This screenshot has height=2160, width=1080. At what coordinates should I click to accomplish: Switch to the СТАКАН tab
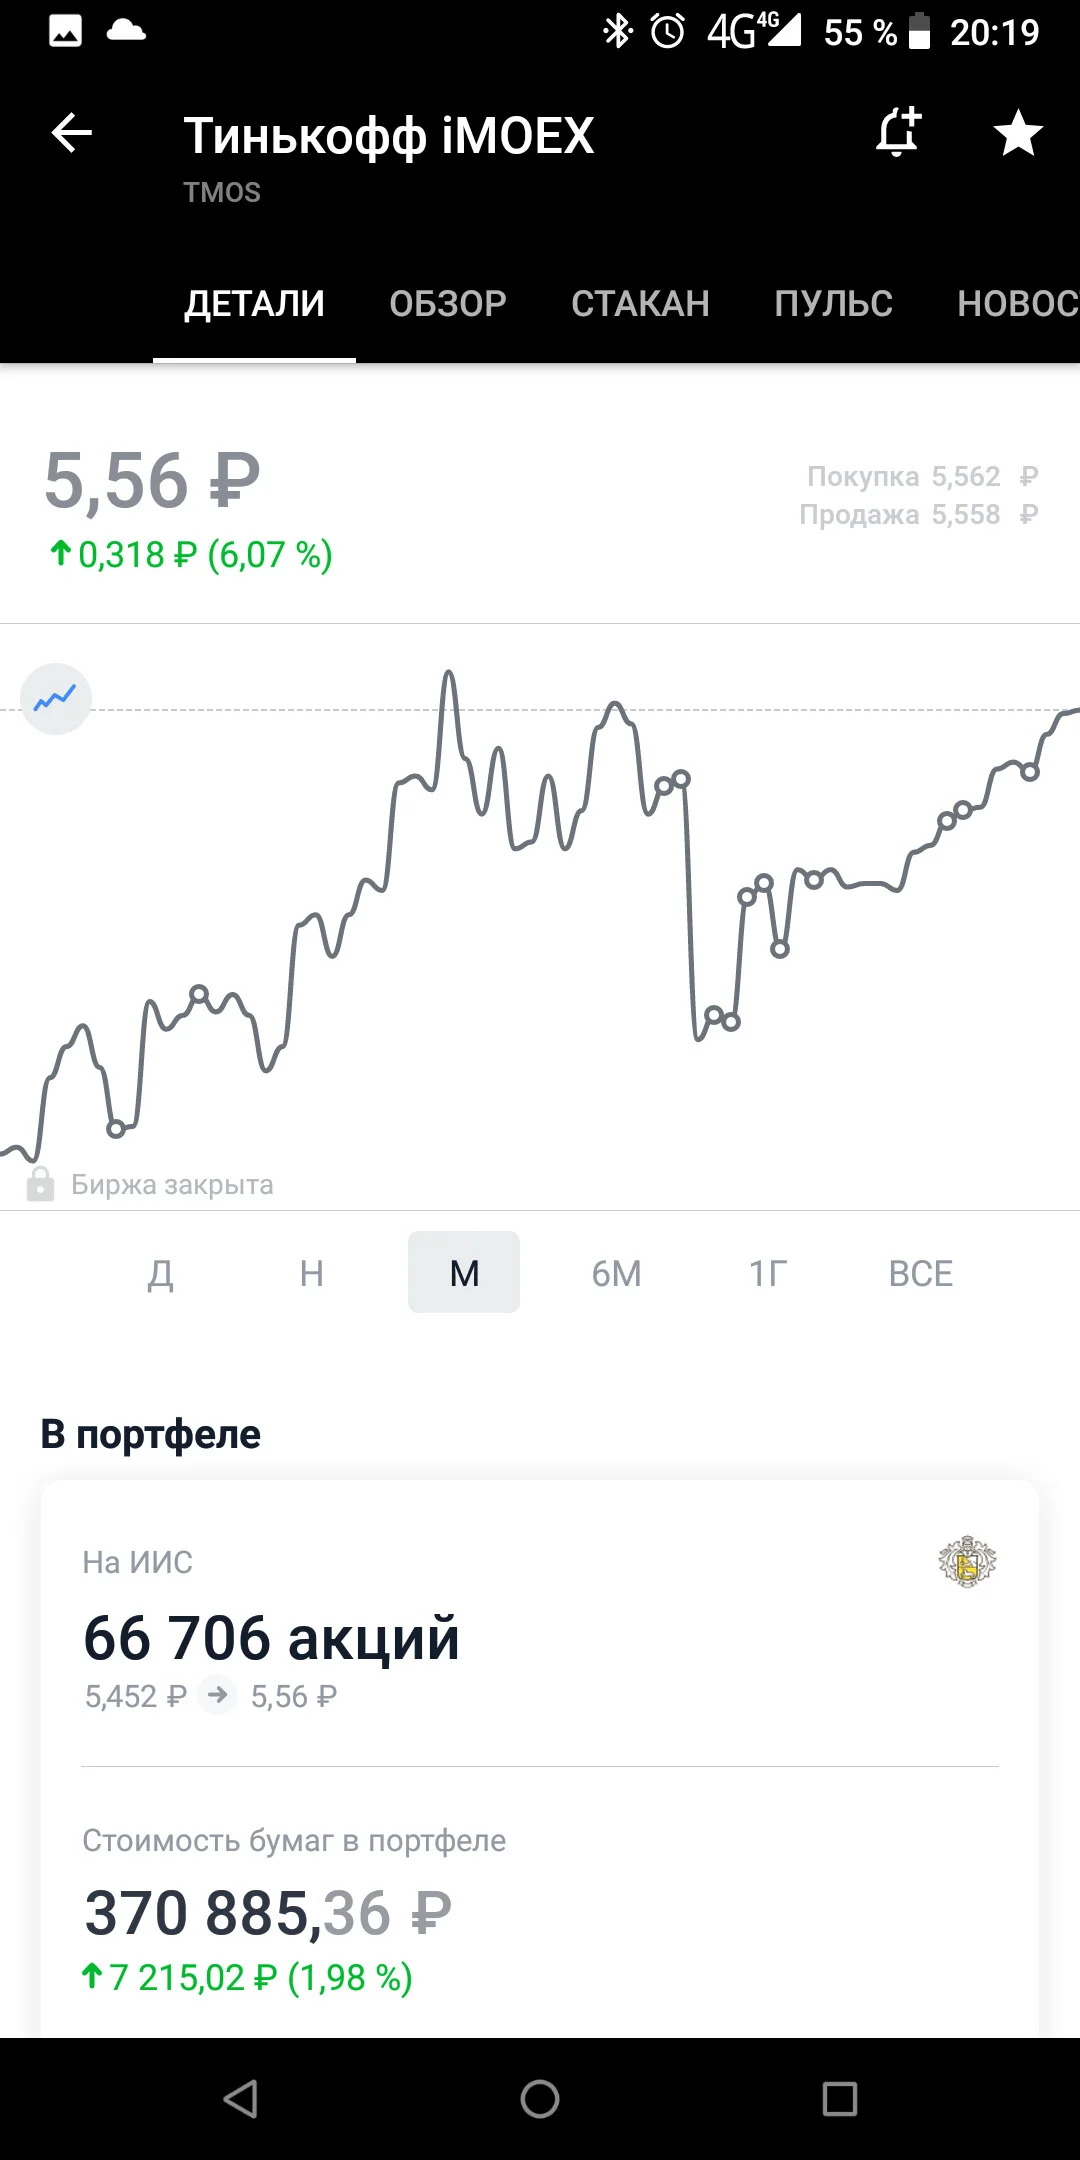coord(641,303)
